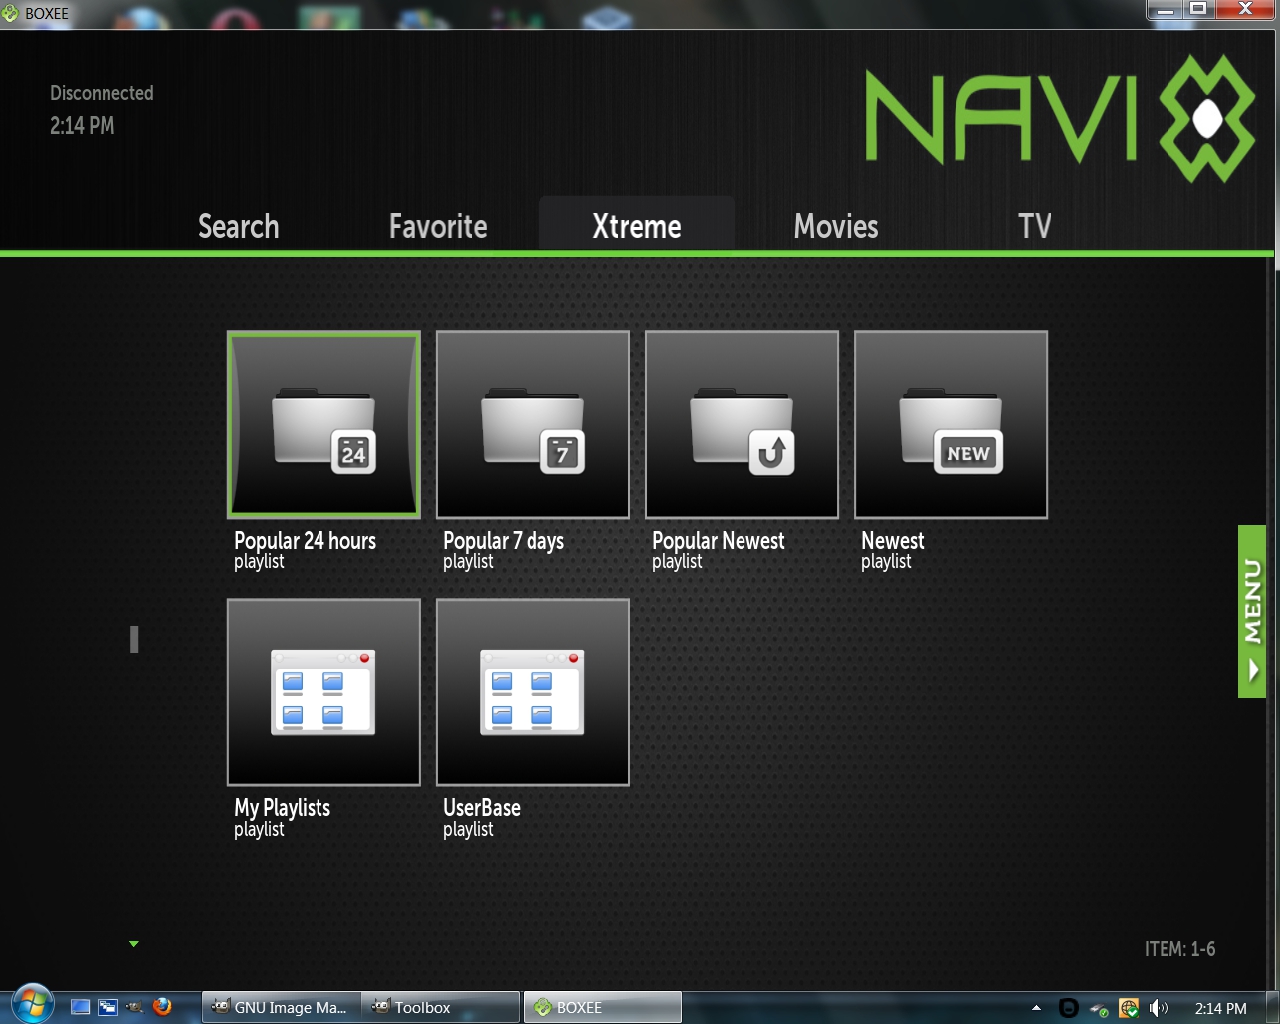Expand the green MENU side panel
Screen dimensions: 1280x1024
pyautogui.click(x=1252, y=611)
